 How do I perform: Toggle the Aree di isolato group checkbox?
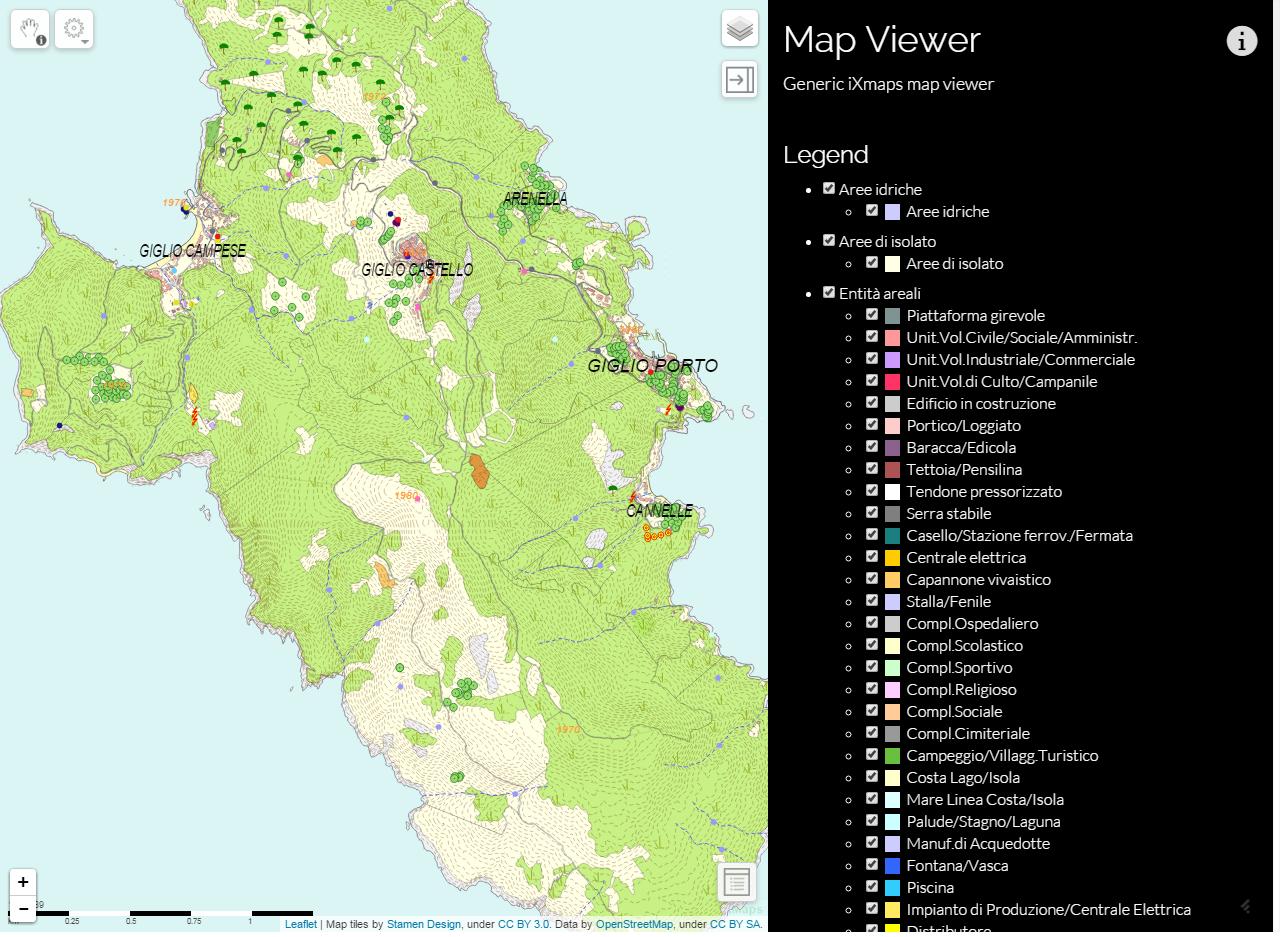(x=829, y=240)
